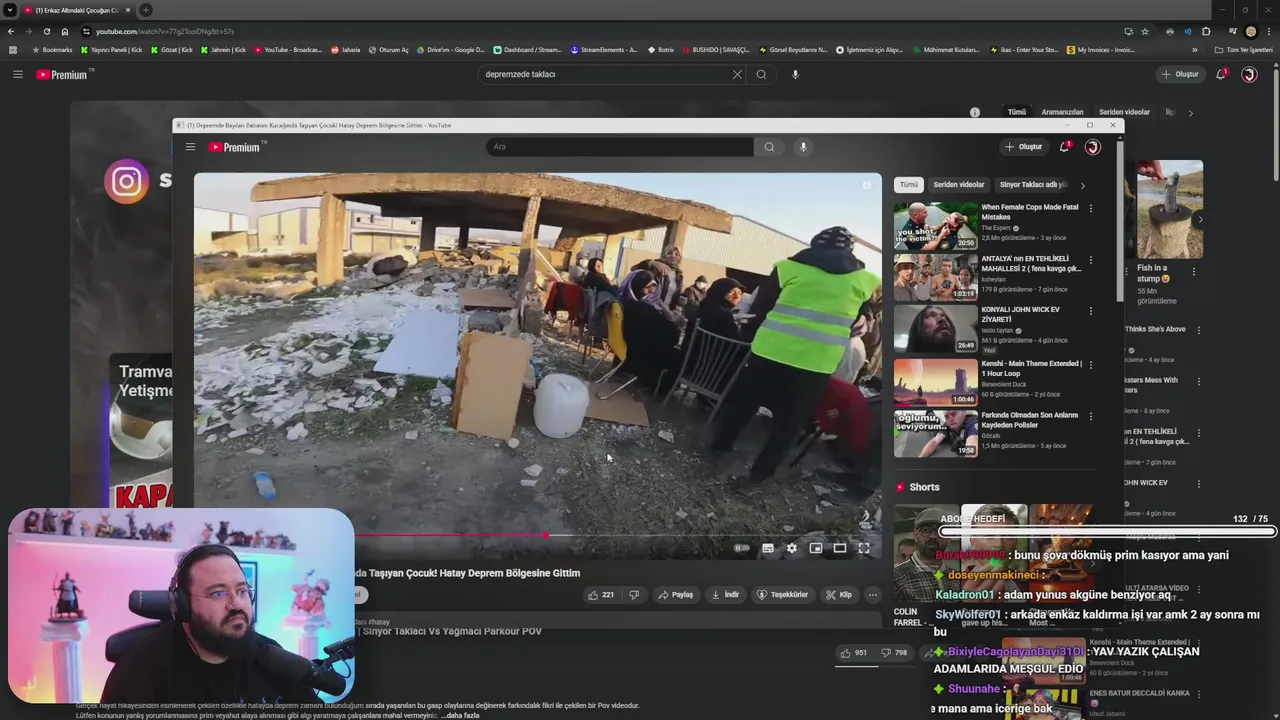Screen dimensions: 1280x720
Task: Open video player settings gear
Action: (792, 548)
